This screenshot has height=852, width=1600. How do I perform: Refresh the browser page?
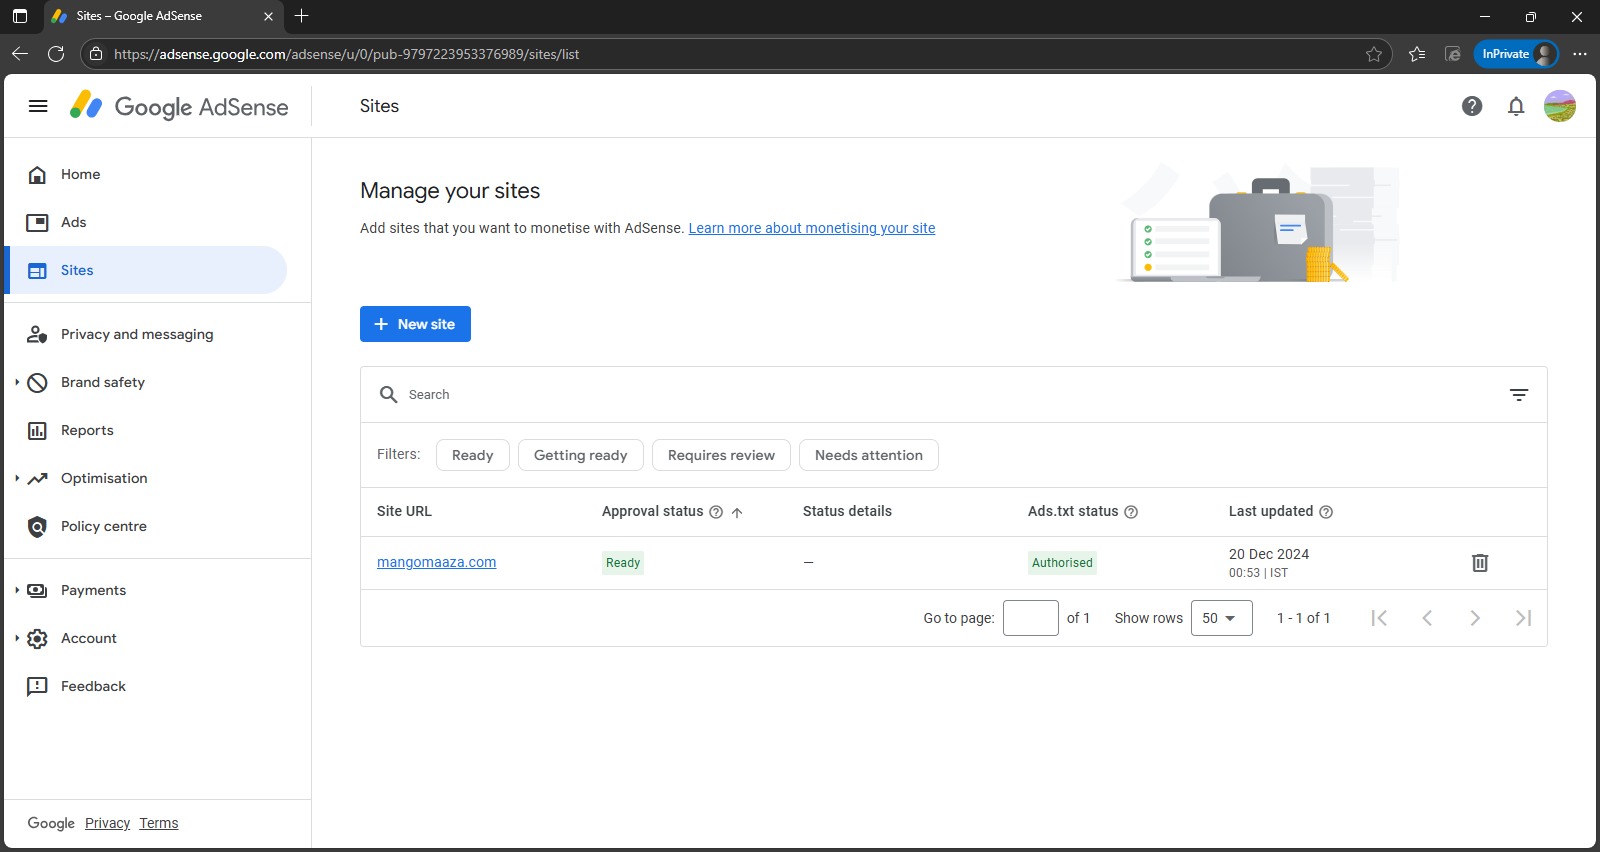pyautogui.click(x=56, y=54)
